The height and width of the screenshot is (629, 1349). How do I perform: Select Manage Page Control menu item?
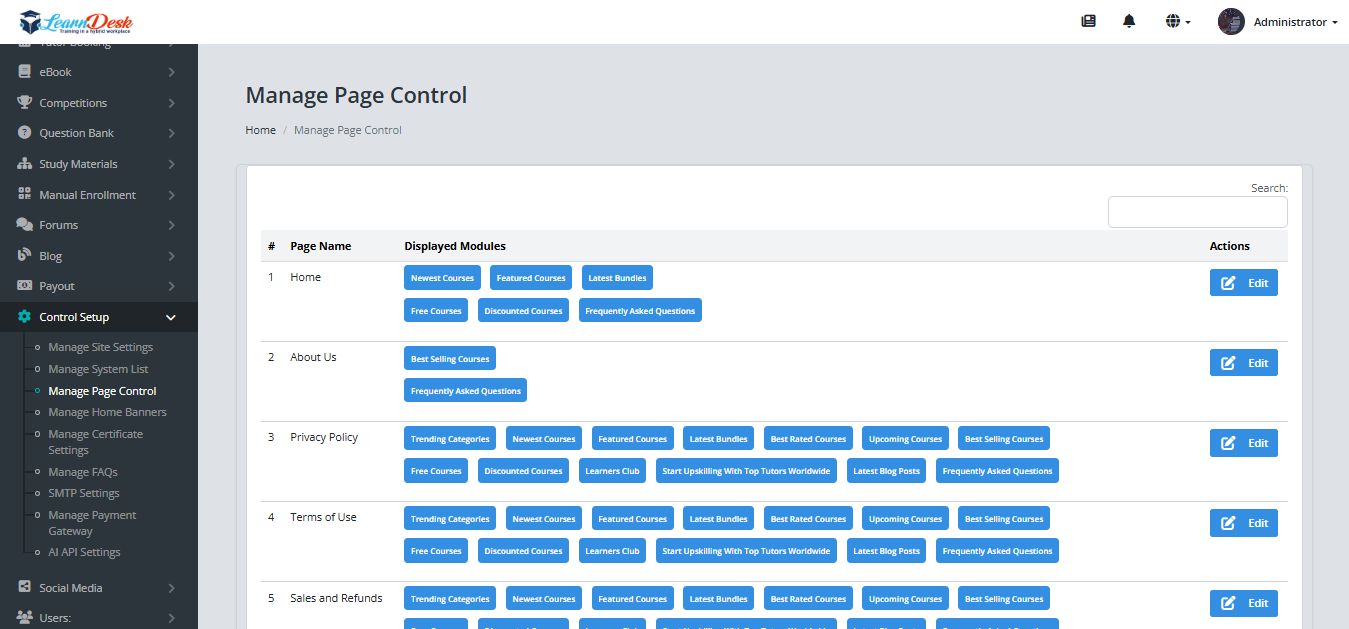(x=102, y=391)
